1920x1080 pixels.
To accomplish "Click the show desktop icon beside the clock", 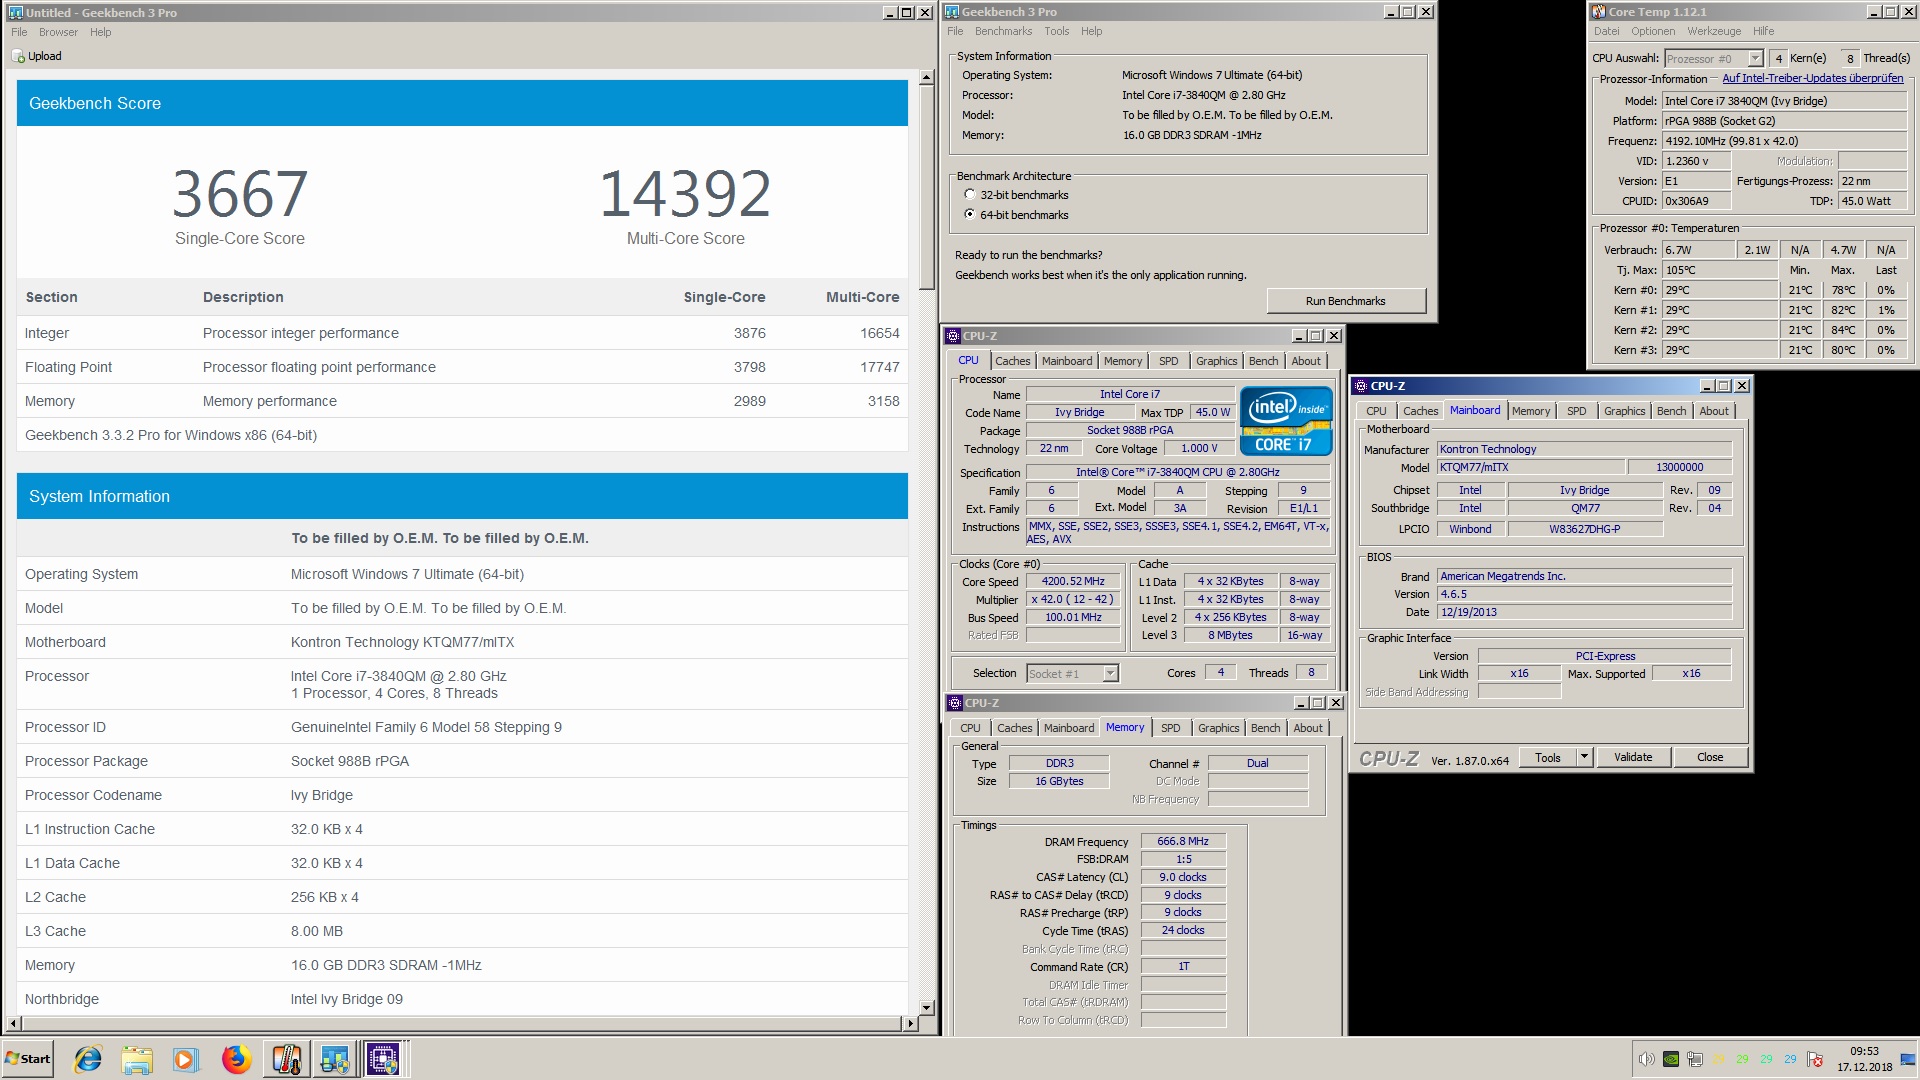I will point(1909,1059).
